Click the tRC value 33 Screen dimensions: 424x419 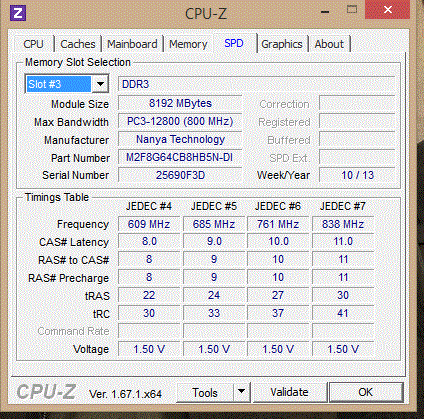point(214,313)
